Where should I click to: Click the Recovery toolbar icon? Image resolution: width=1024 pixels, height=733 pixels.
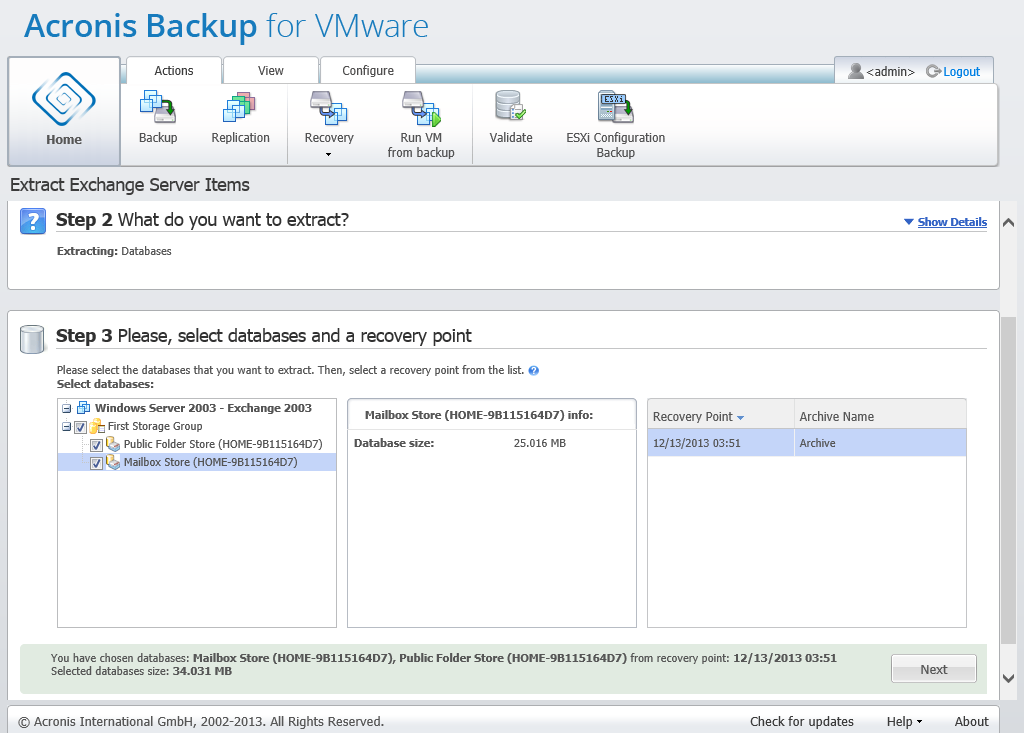pos(329,108)
